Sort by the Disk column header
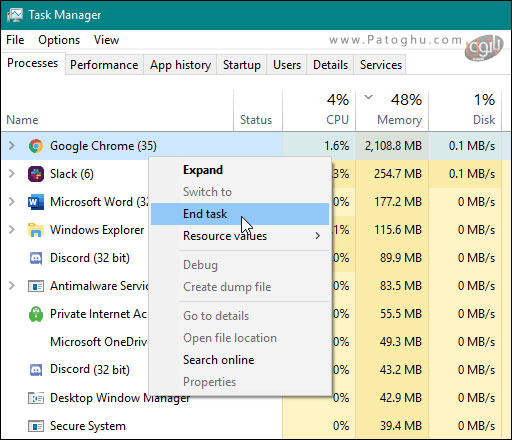 465,110
